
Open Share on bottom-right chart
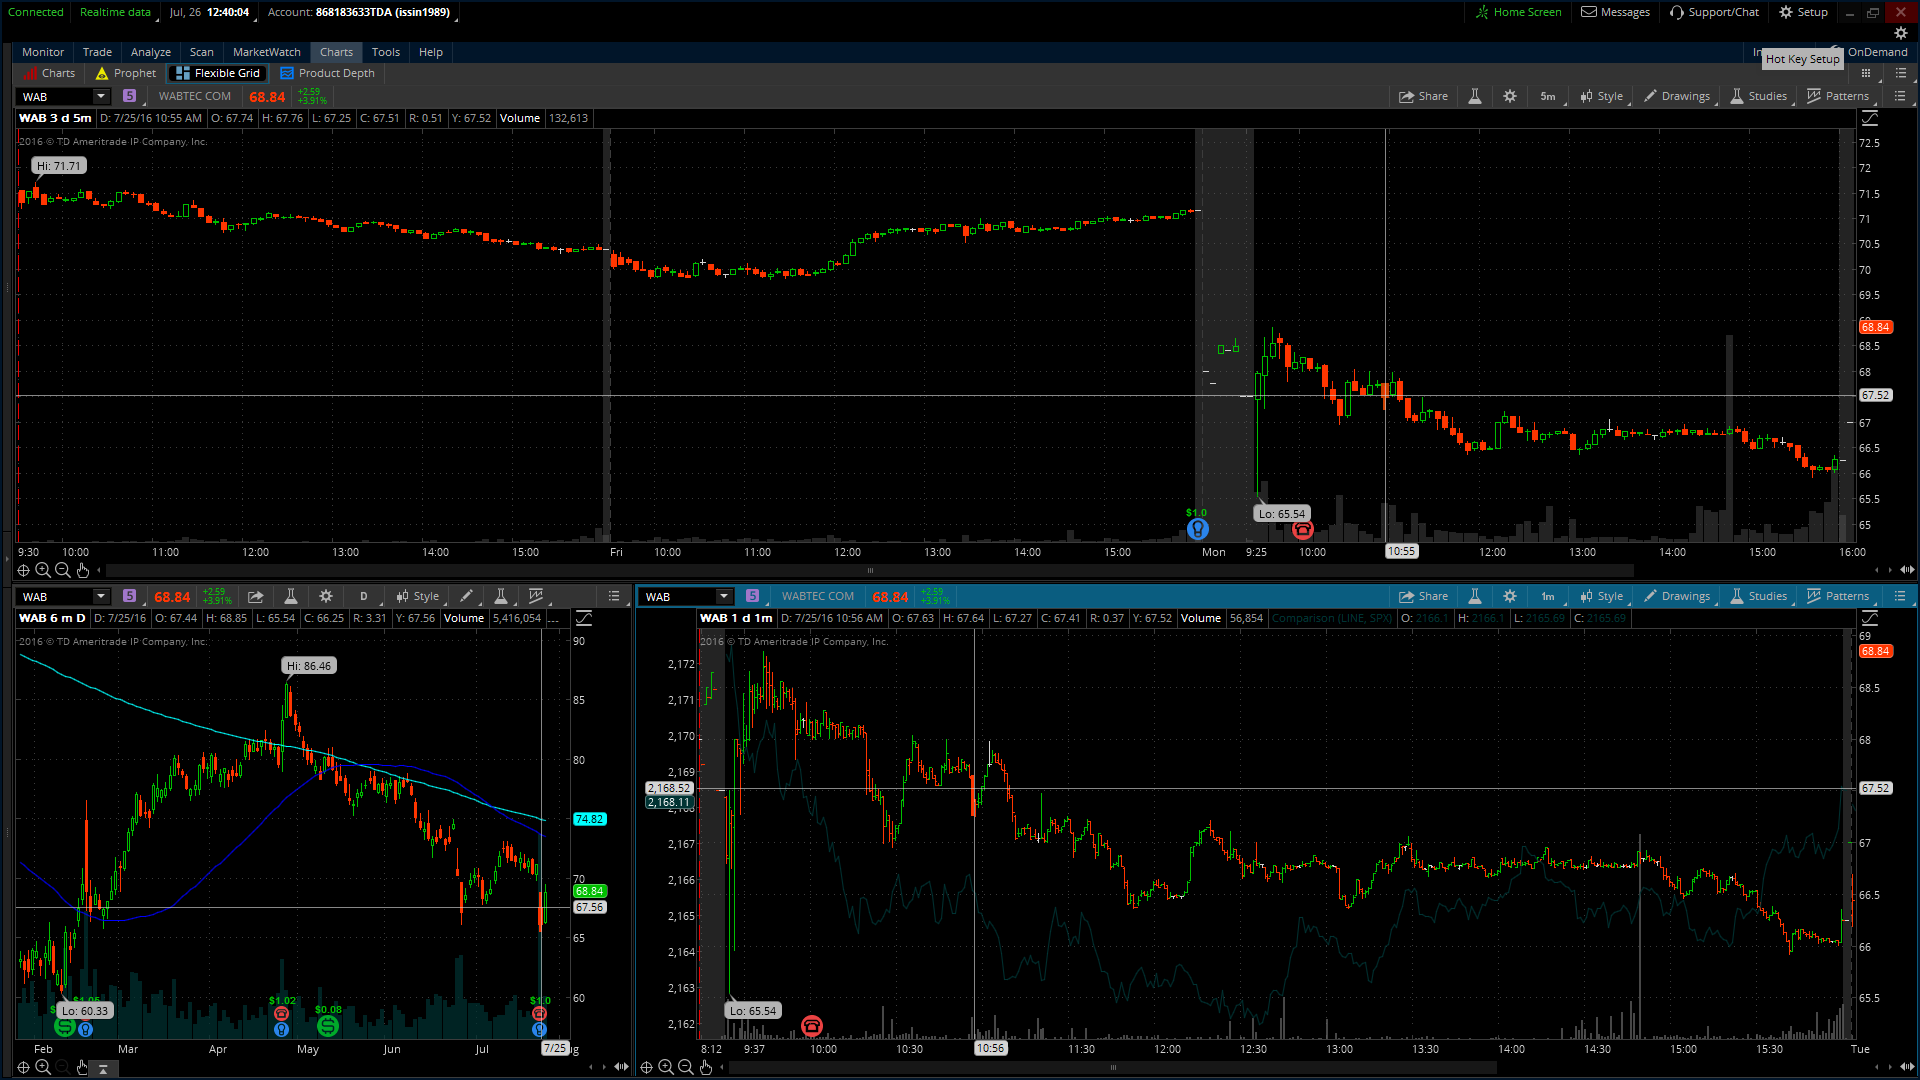coord(1423,596)
